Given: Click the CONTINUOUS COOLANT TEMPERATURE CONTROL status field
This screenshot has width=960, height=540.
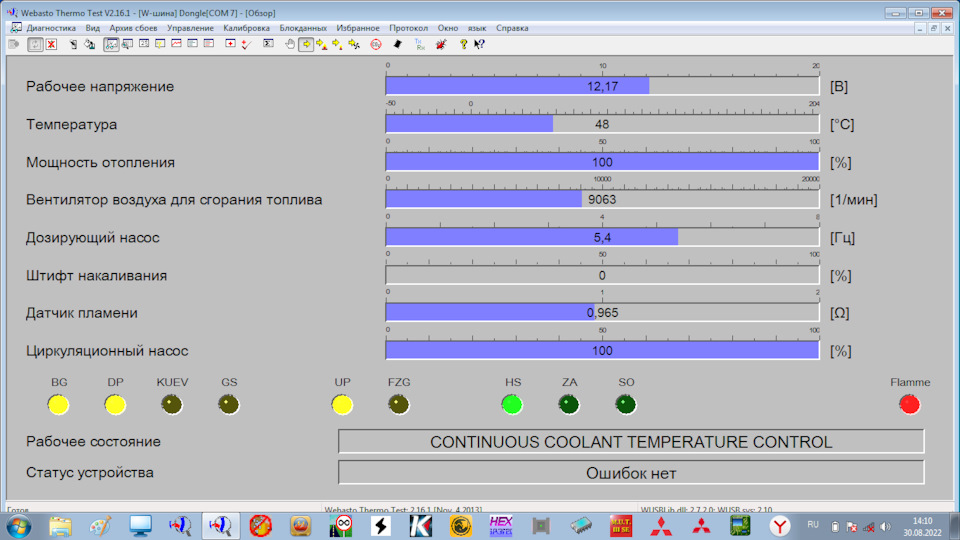Looking at the screenshot, I should click(x=631, y=441).
